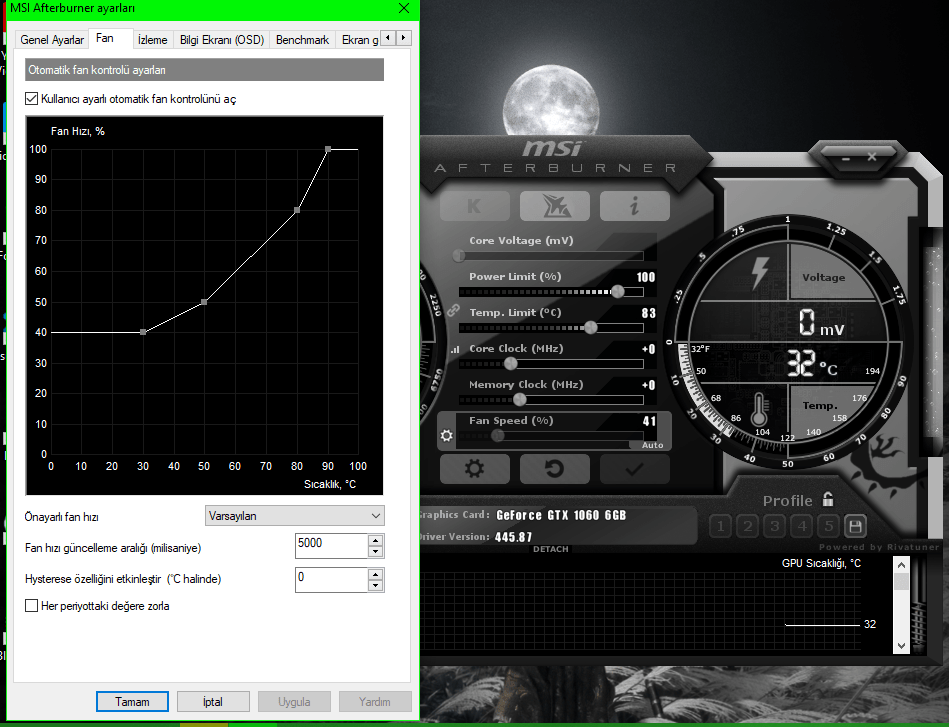949x727 pixels.
Task: Select profile slot 3
Action: 775,526
